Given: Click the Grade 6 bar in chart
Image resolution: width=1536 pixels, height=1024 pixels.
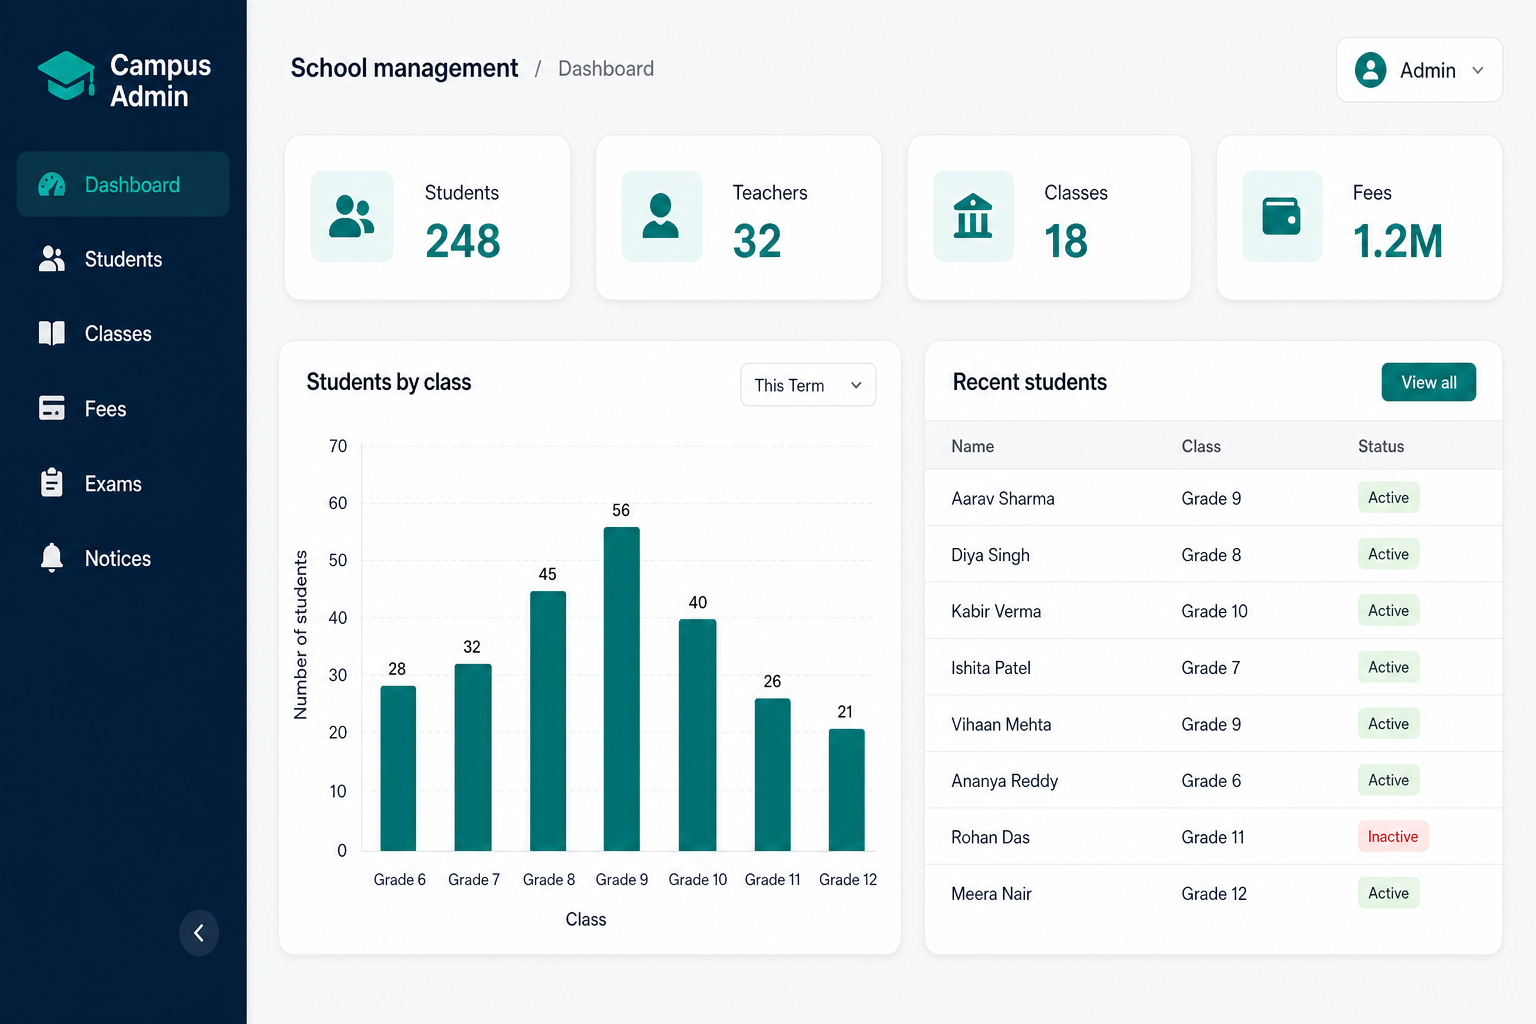Looking at the screenshot, I should click(398, 768).
